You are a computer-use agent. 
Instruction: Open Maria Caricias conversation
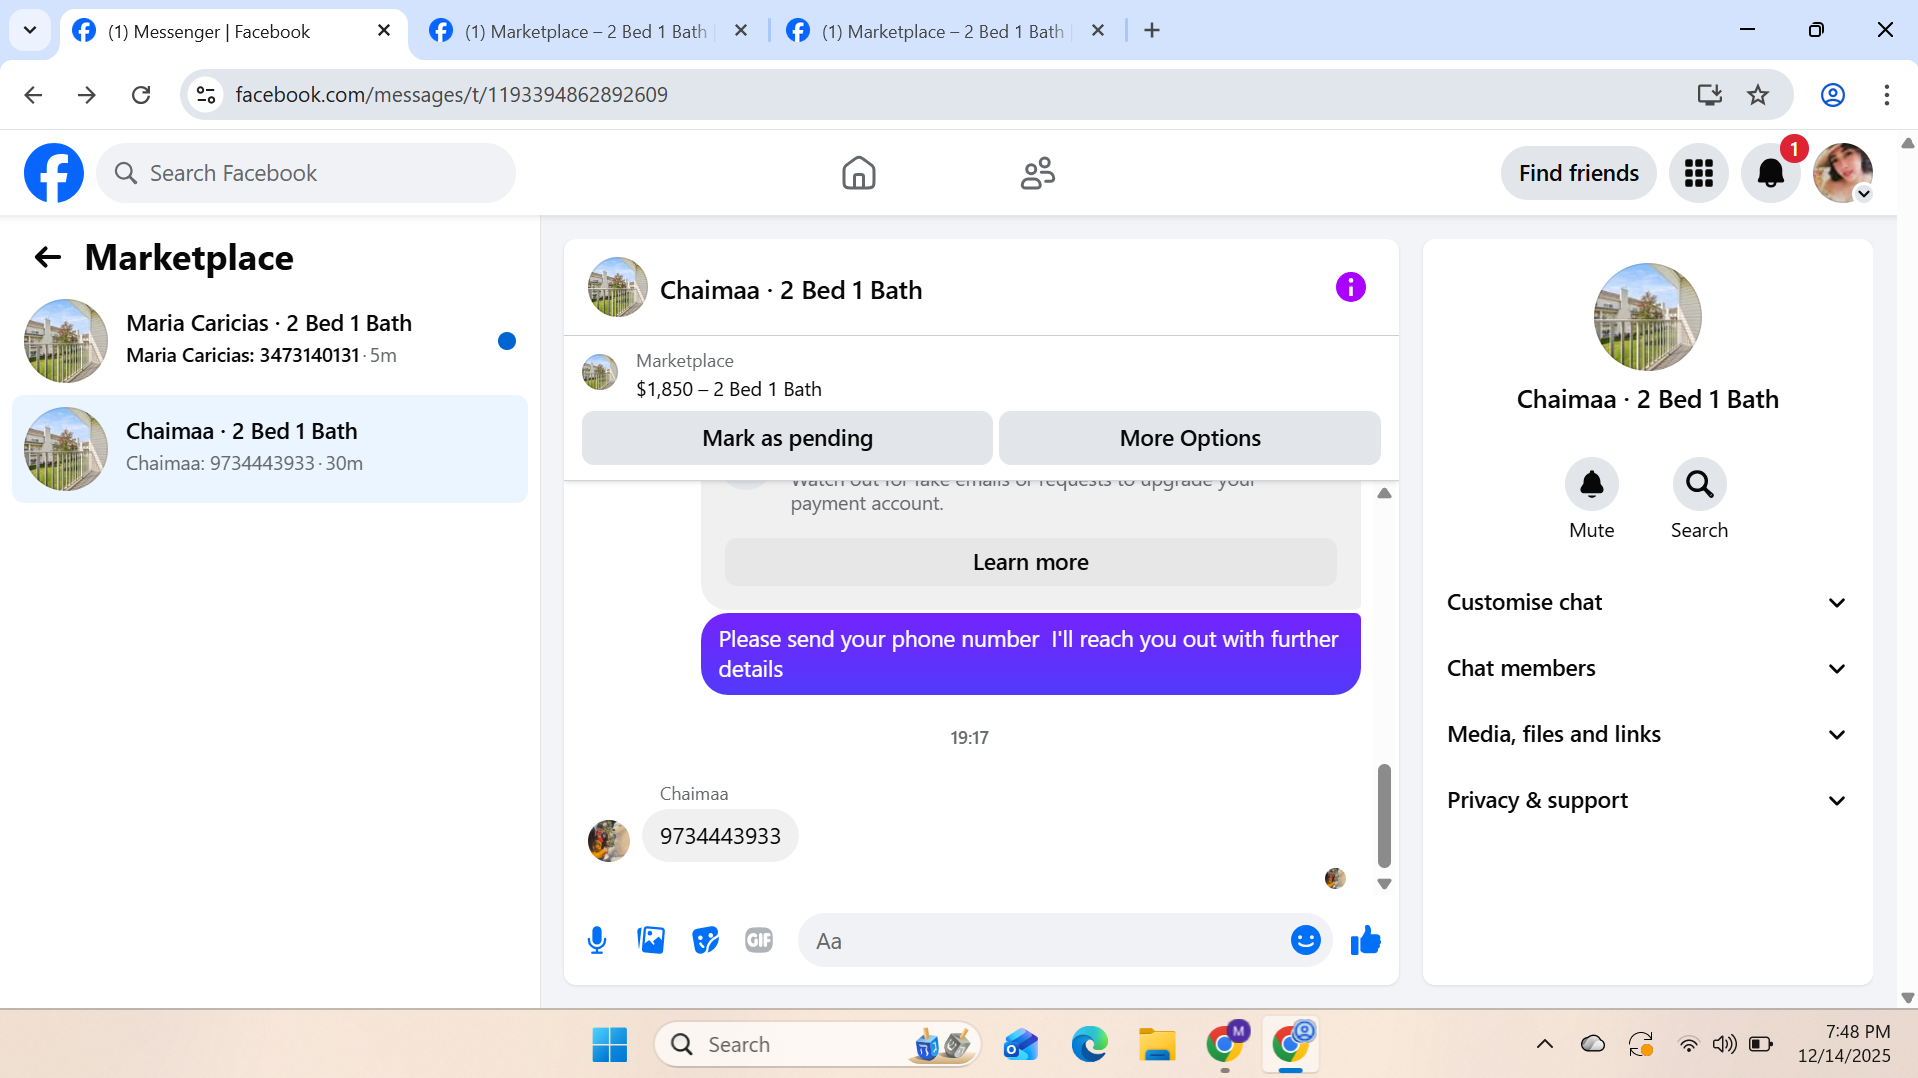pyautogui.click(x=270, y=340)
